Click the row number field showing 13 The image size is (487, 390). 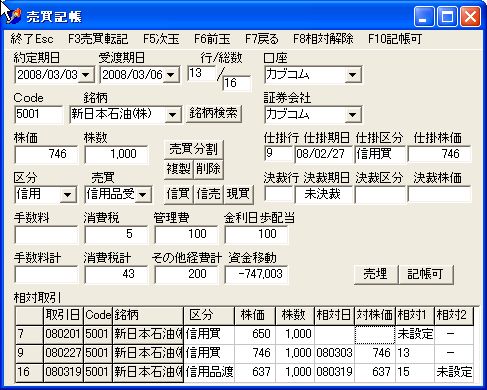[x=201, y=73]
